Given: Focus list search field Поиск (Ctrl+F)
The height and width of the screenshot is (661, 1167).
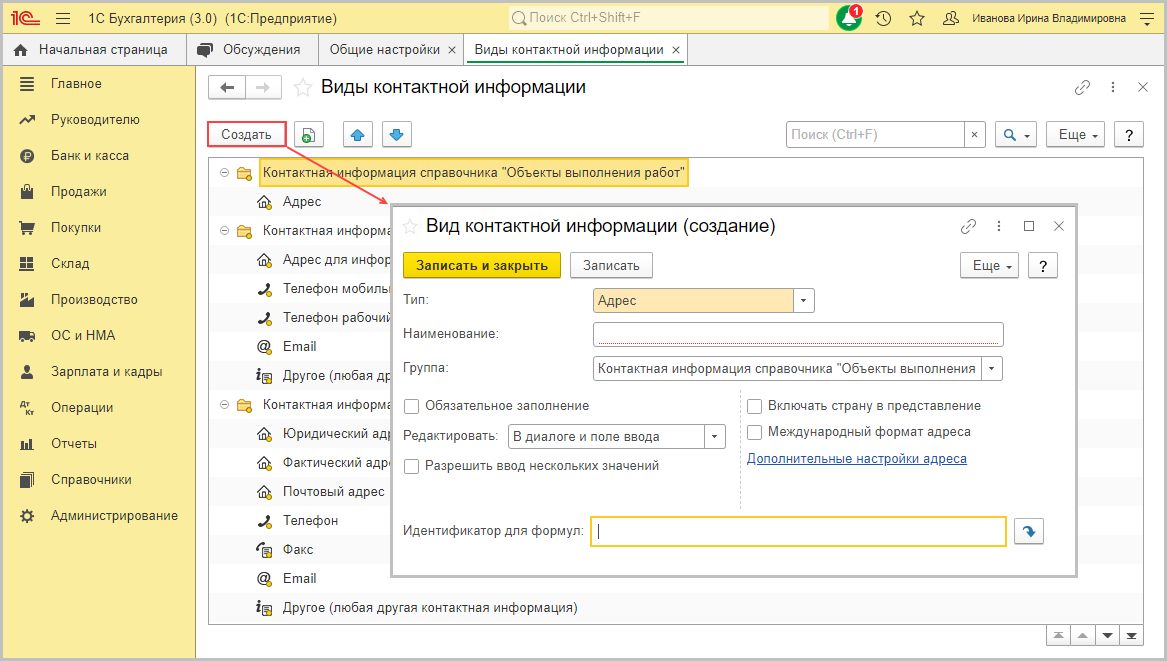Looking at the screenshot, I should click(x=875, y=135).
